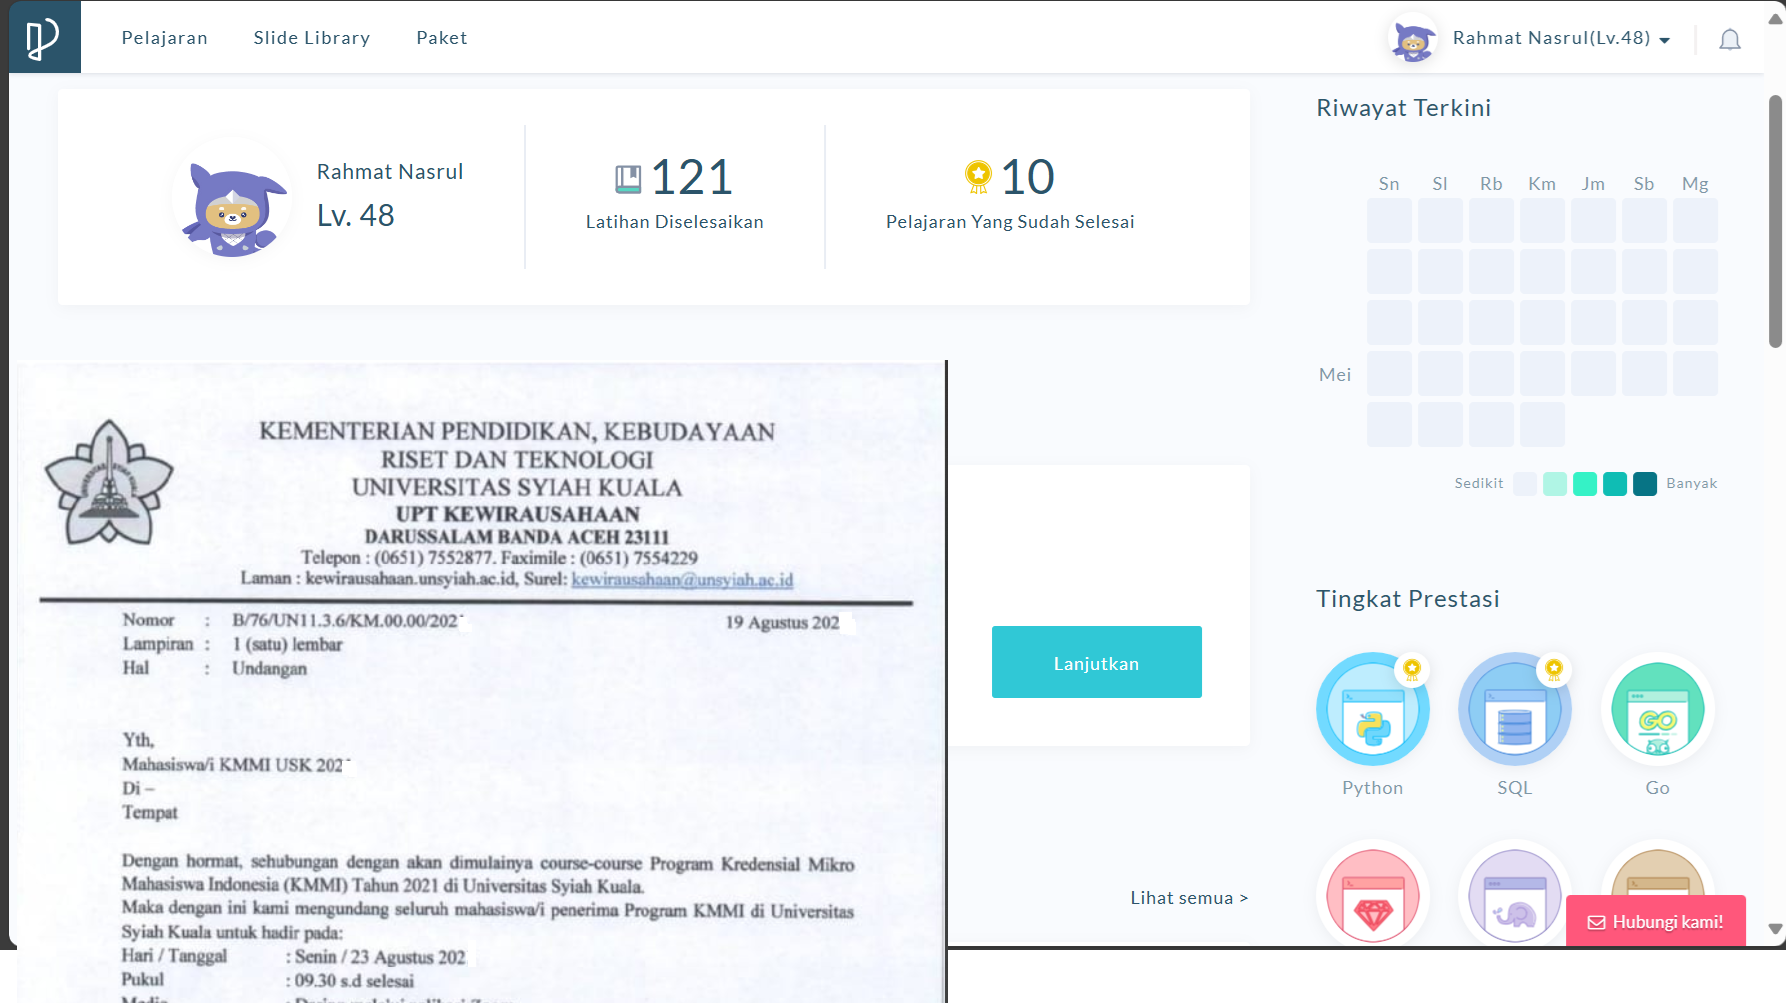Click the Python label under the badge
1786x1003 pixels.
pos(1373,788)
